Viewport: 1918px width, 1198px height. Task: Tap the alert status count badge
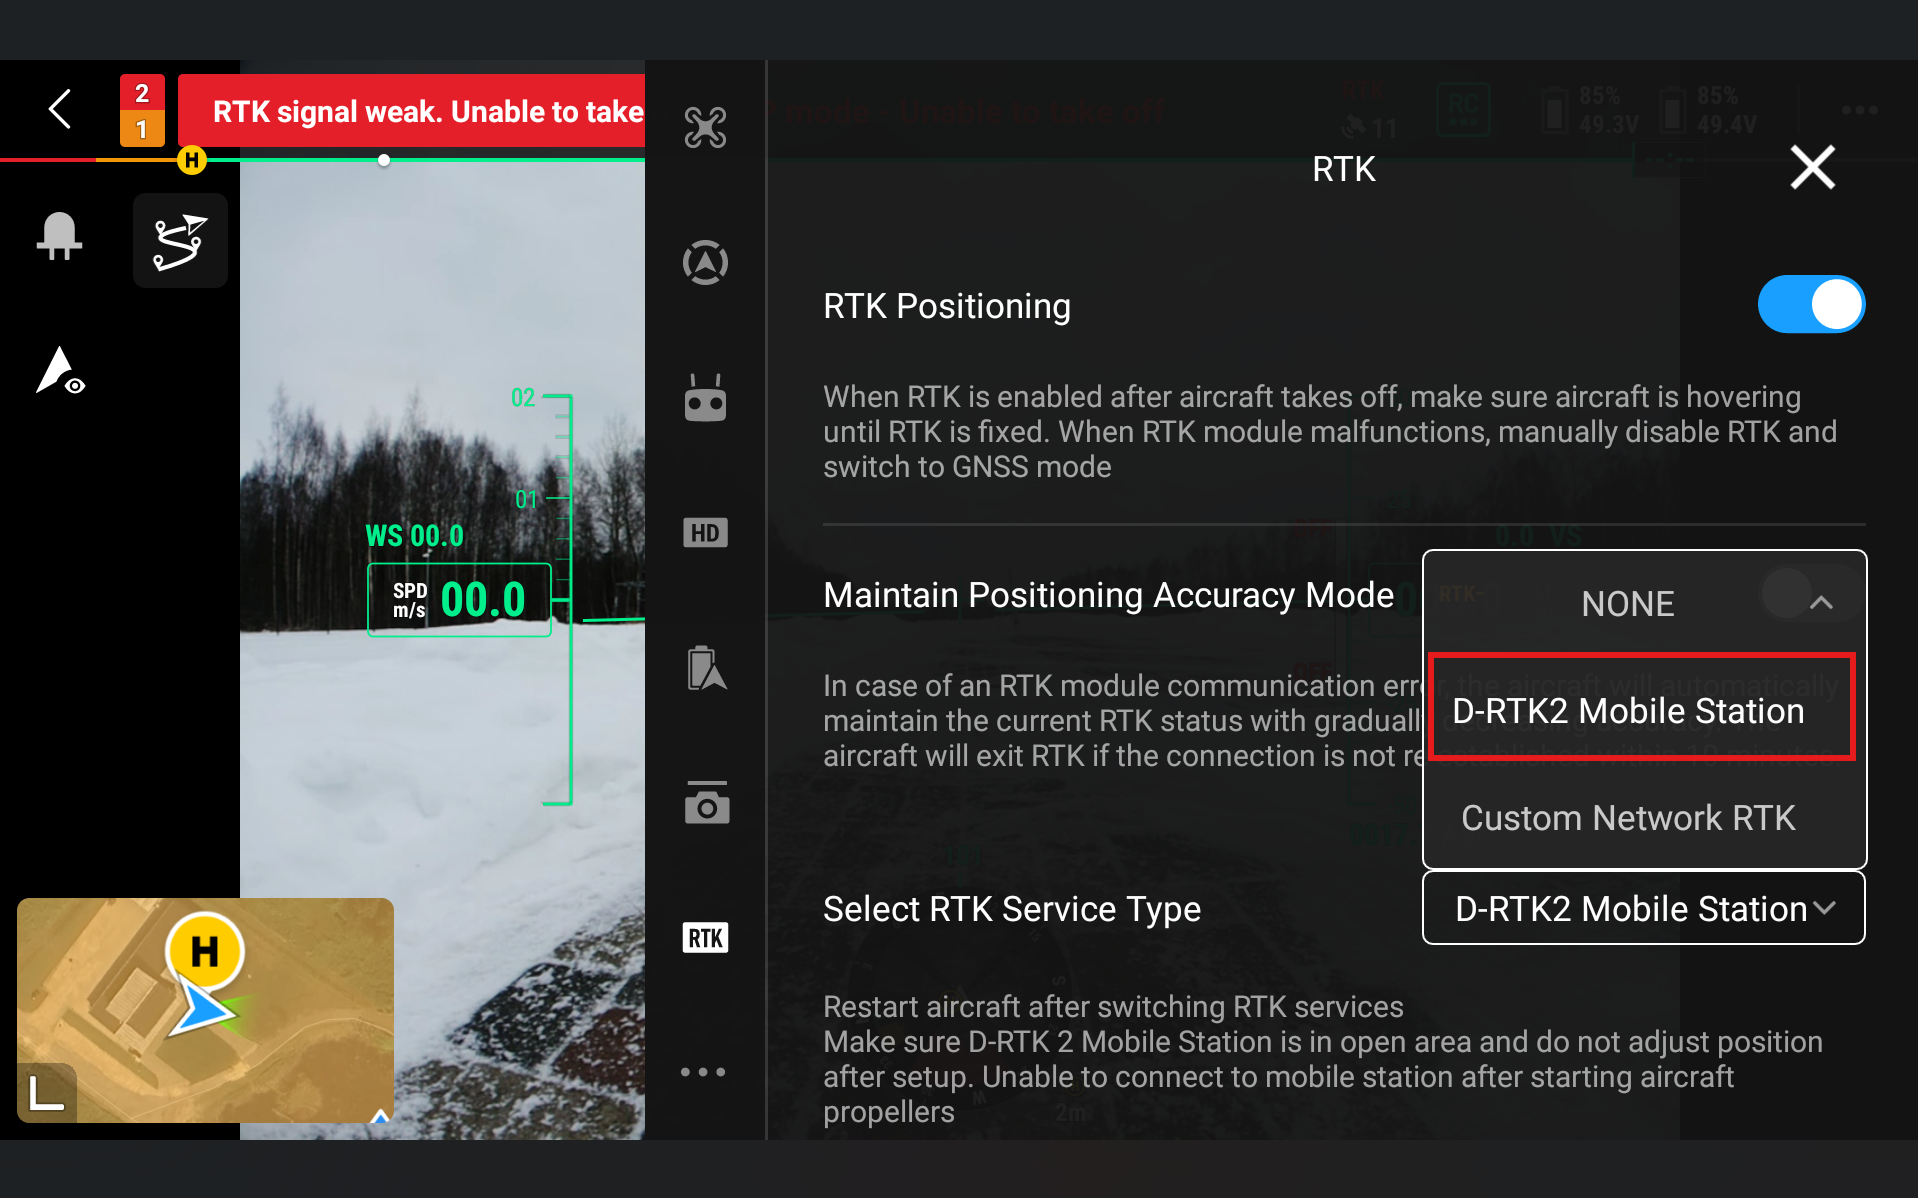point(142,110)
